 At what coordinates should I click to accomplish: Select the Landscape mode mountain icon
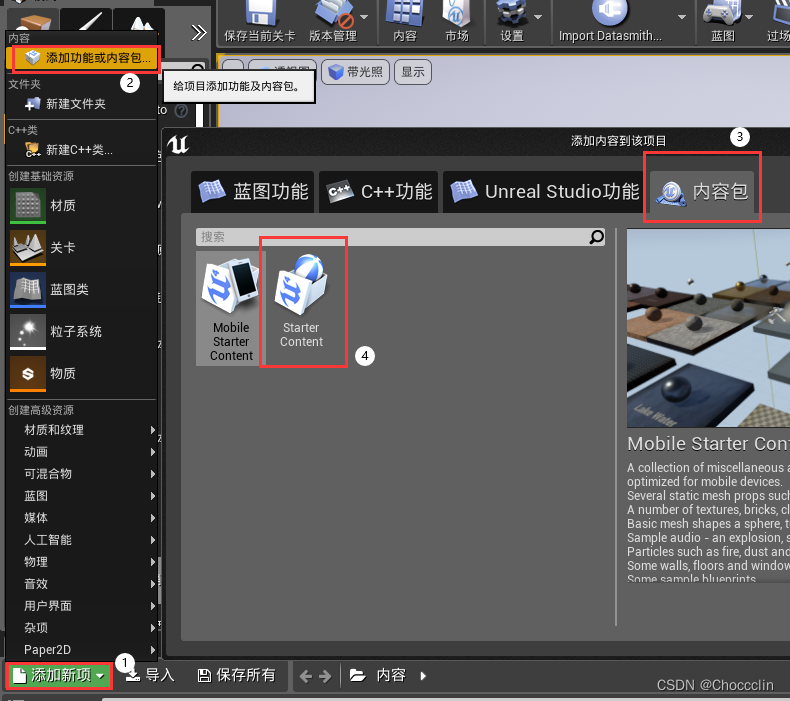click(140, 21)
